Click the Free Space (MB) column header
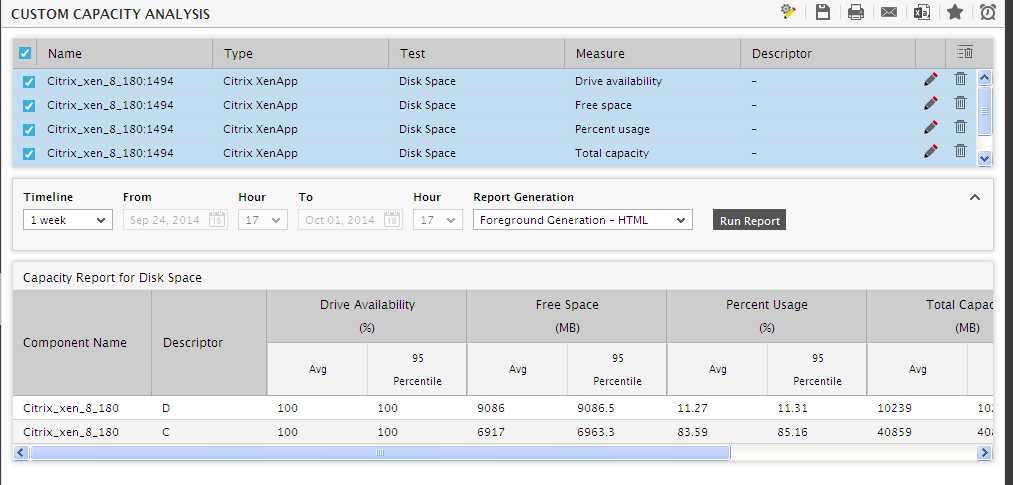 [x=567, y=316]
